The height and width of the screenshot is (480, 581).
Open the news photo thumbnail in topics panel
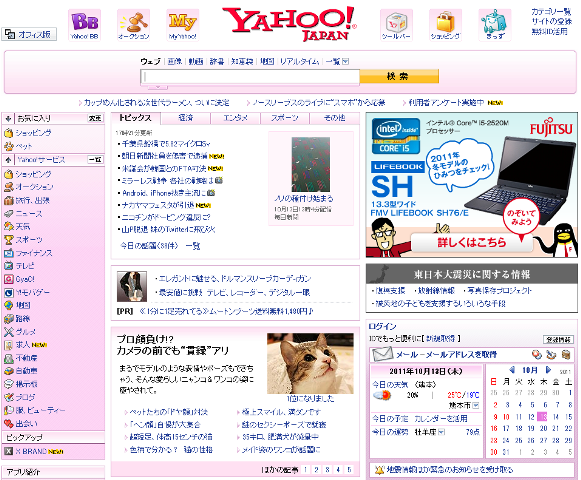pos(311,164)
